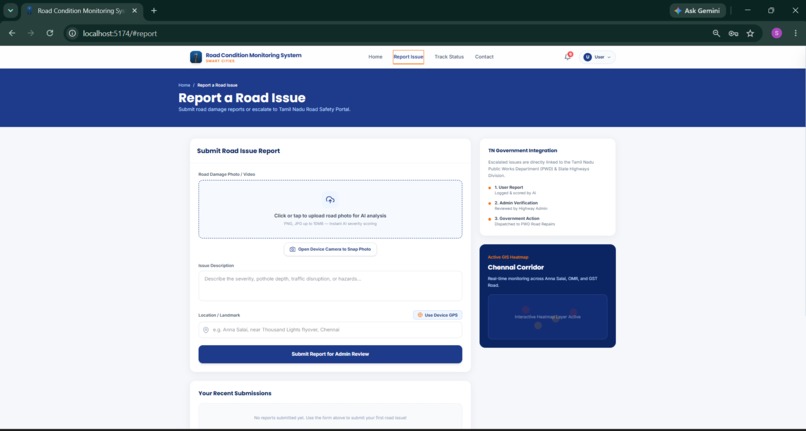Focus the Location / Landmark input field
This screenshot has height=431, width=806.
pos(330,330)
